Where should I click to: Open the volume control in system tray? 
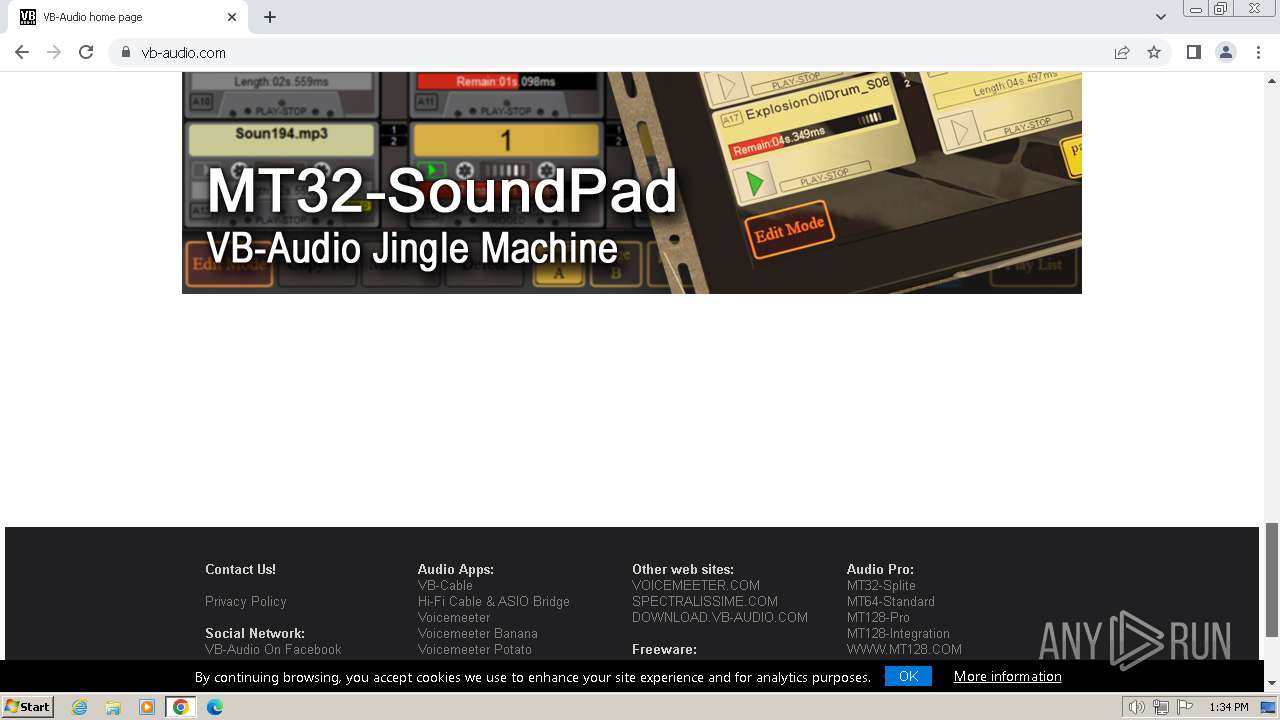(1137, 707)
